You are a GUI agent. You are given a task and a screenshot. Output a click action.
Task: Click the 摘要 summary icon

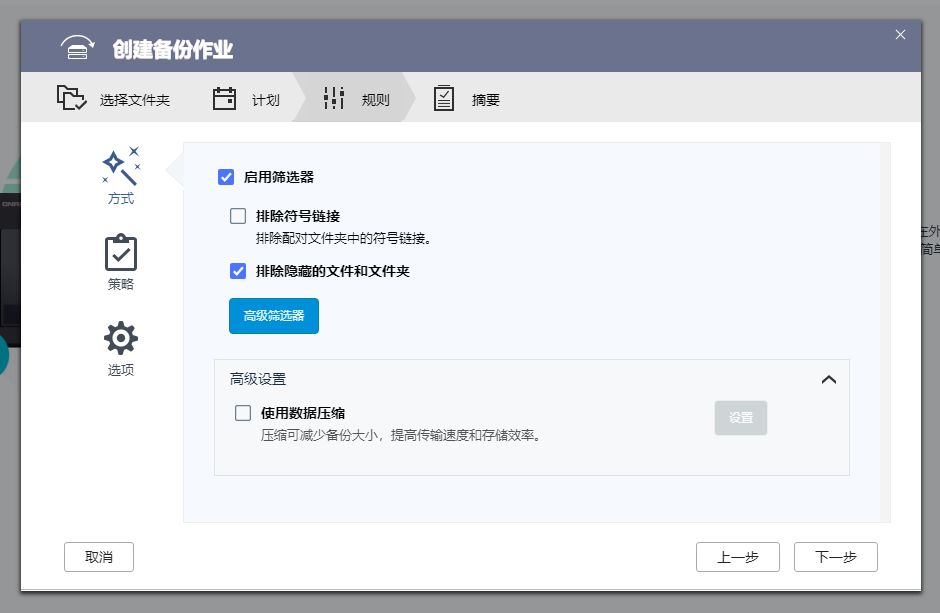tap(443, 97)
